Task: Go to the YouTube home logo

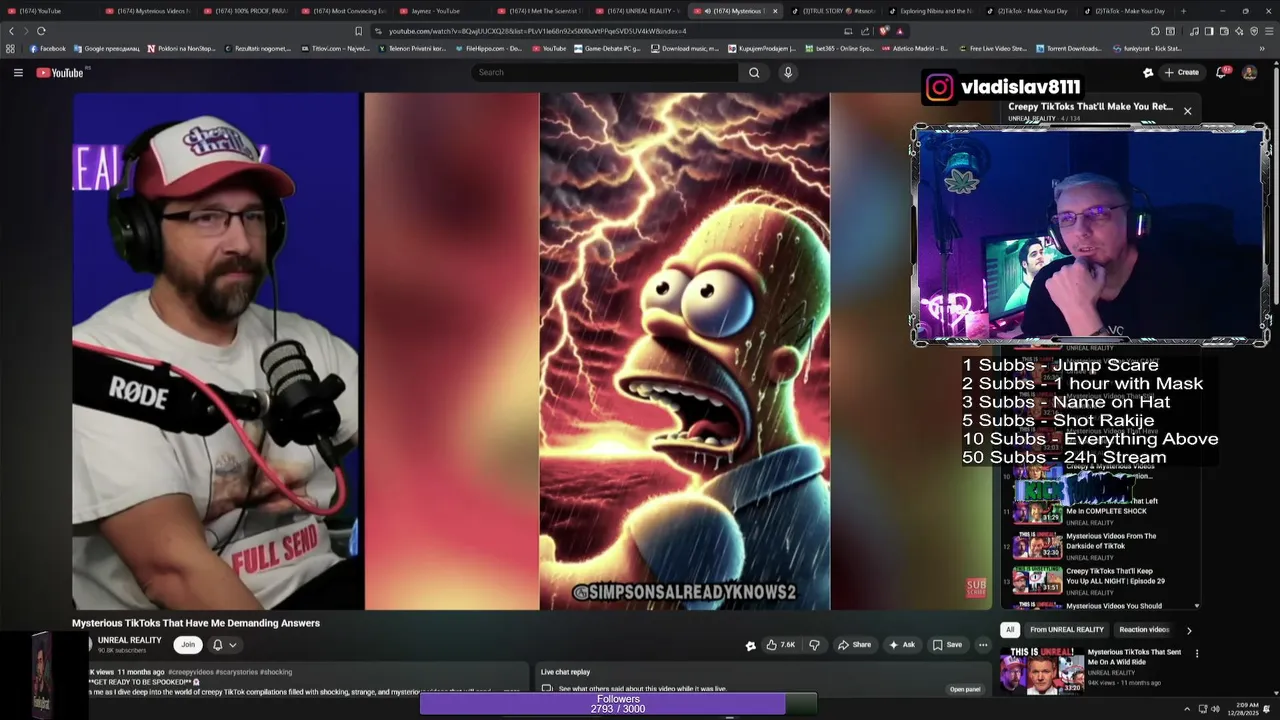Action: 60,72
